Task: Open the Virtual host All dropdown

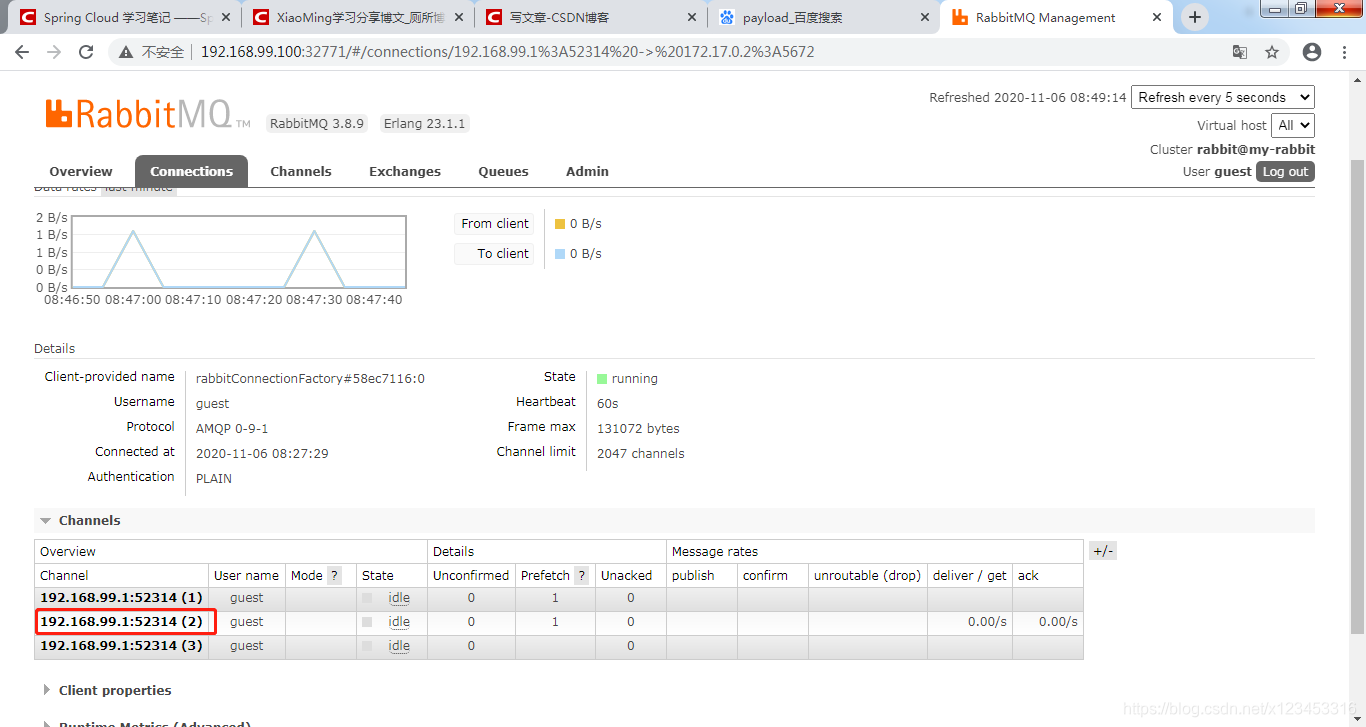Action: click(x=1292, y=125)
